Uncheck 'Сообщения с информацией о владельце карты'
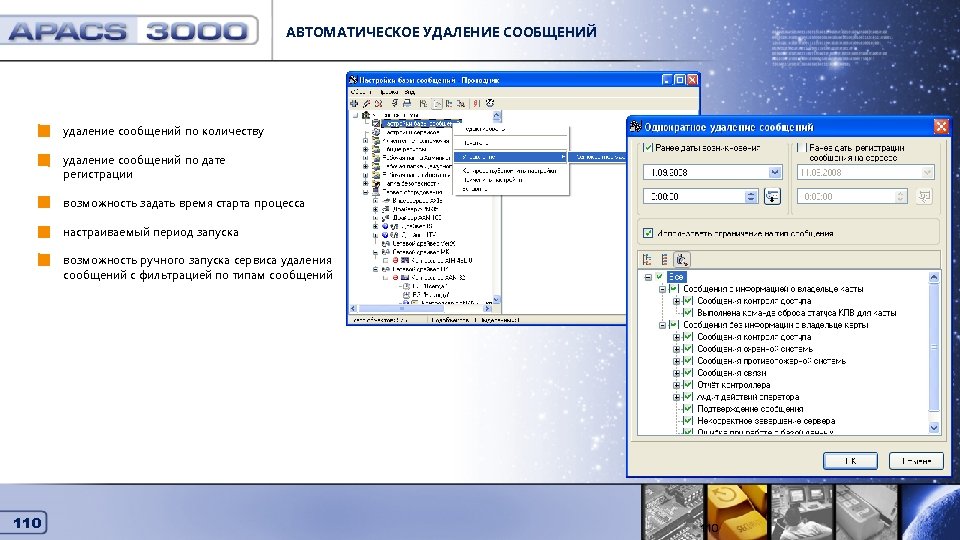 (x=673, y=289)
